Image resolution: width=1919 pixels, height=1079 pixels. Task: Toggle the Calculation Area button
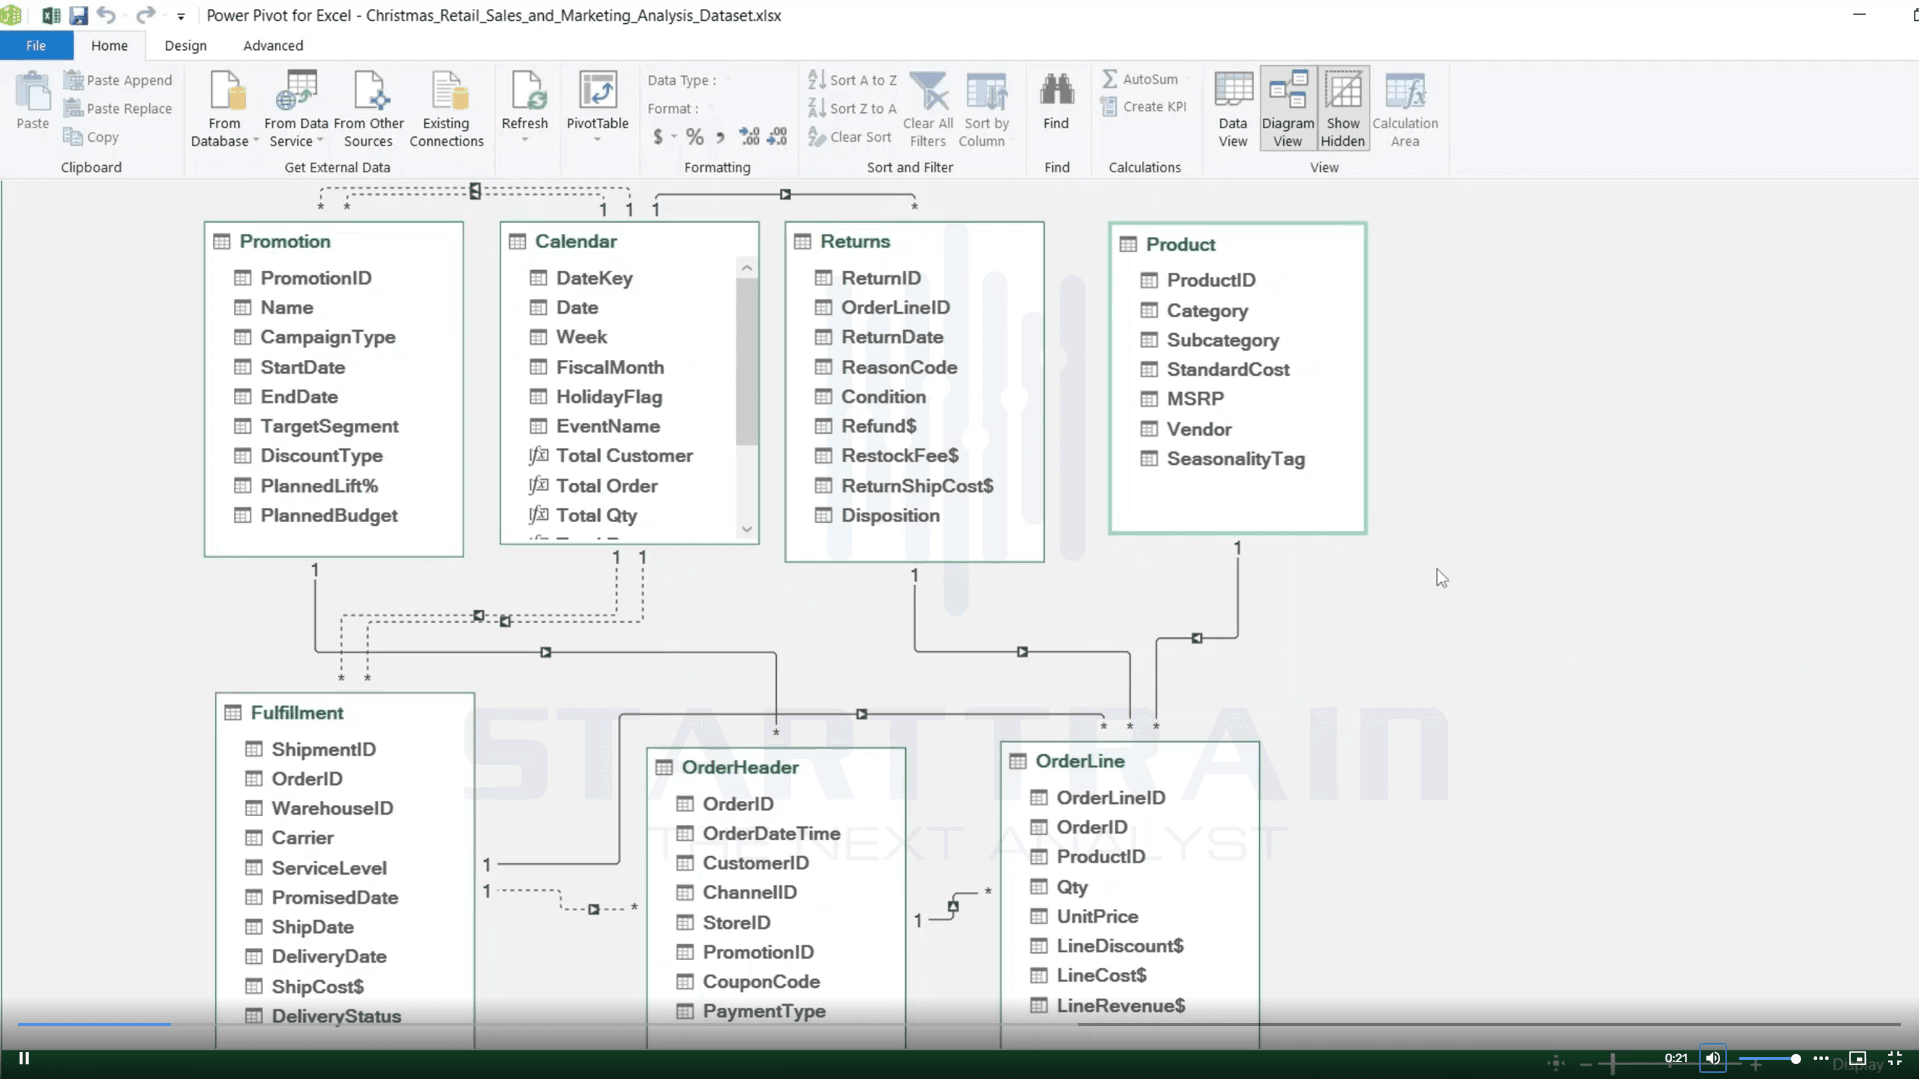pos(1405,108)
